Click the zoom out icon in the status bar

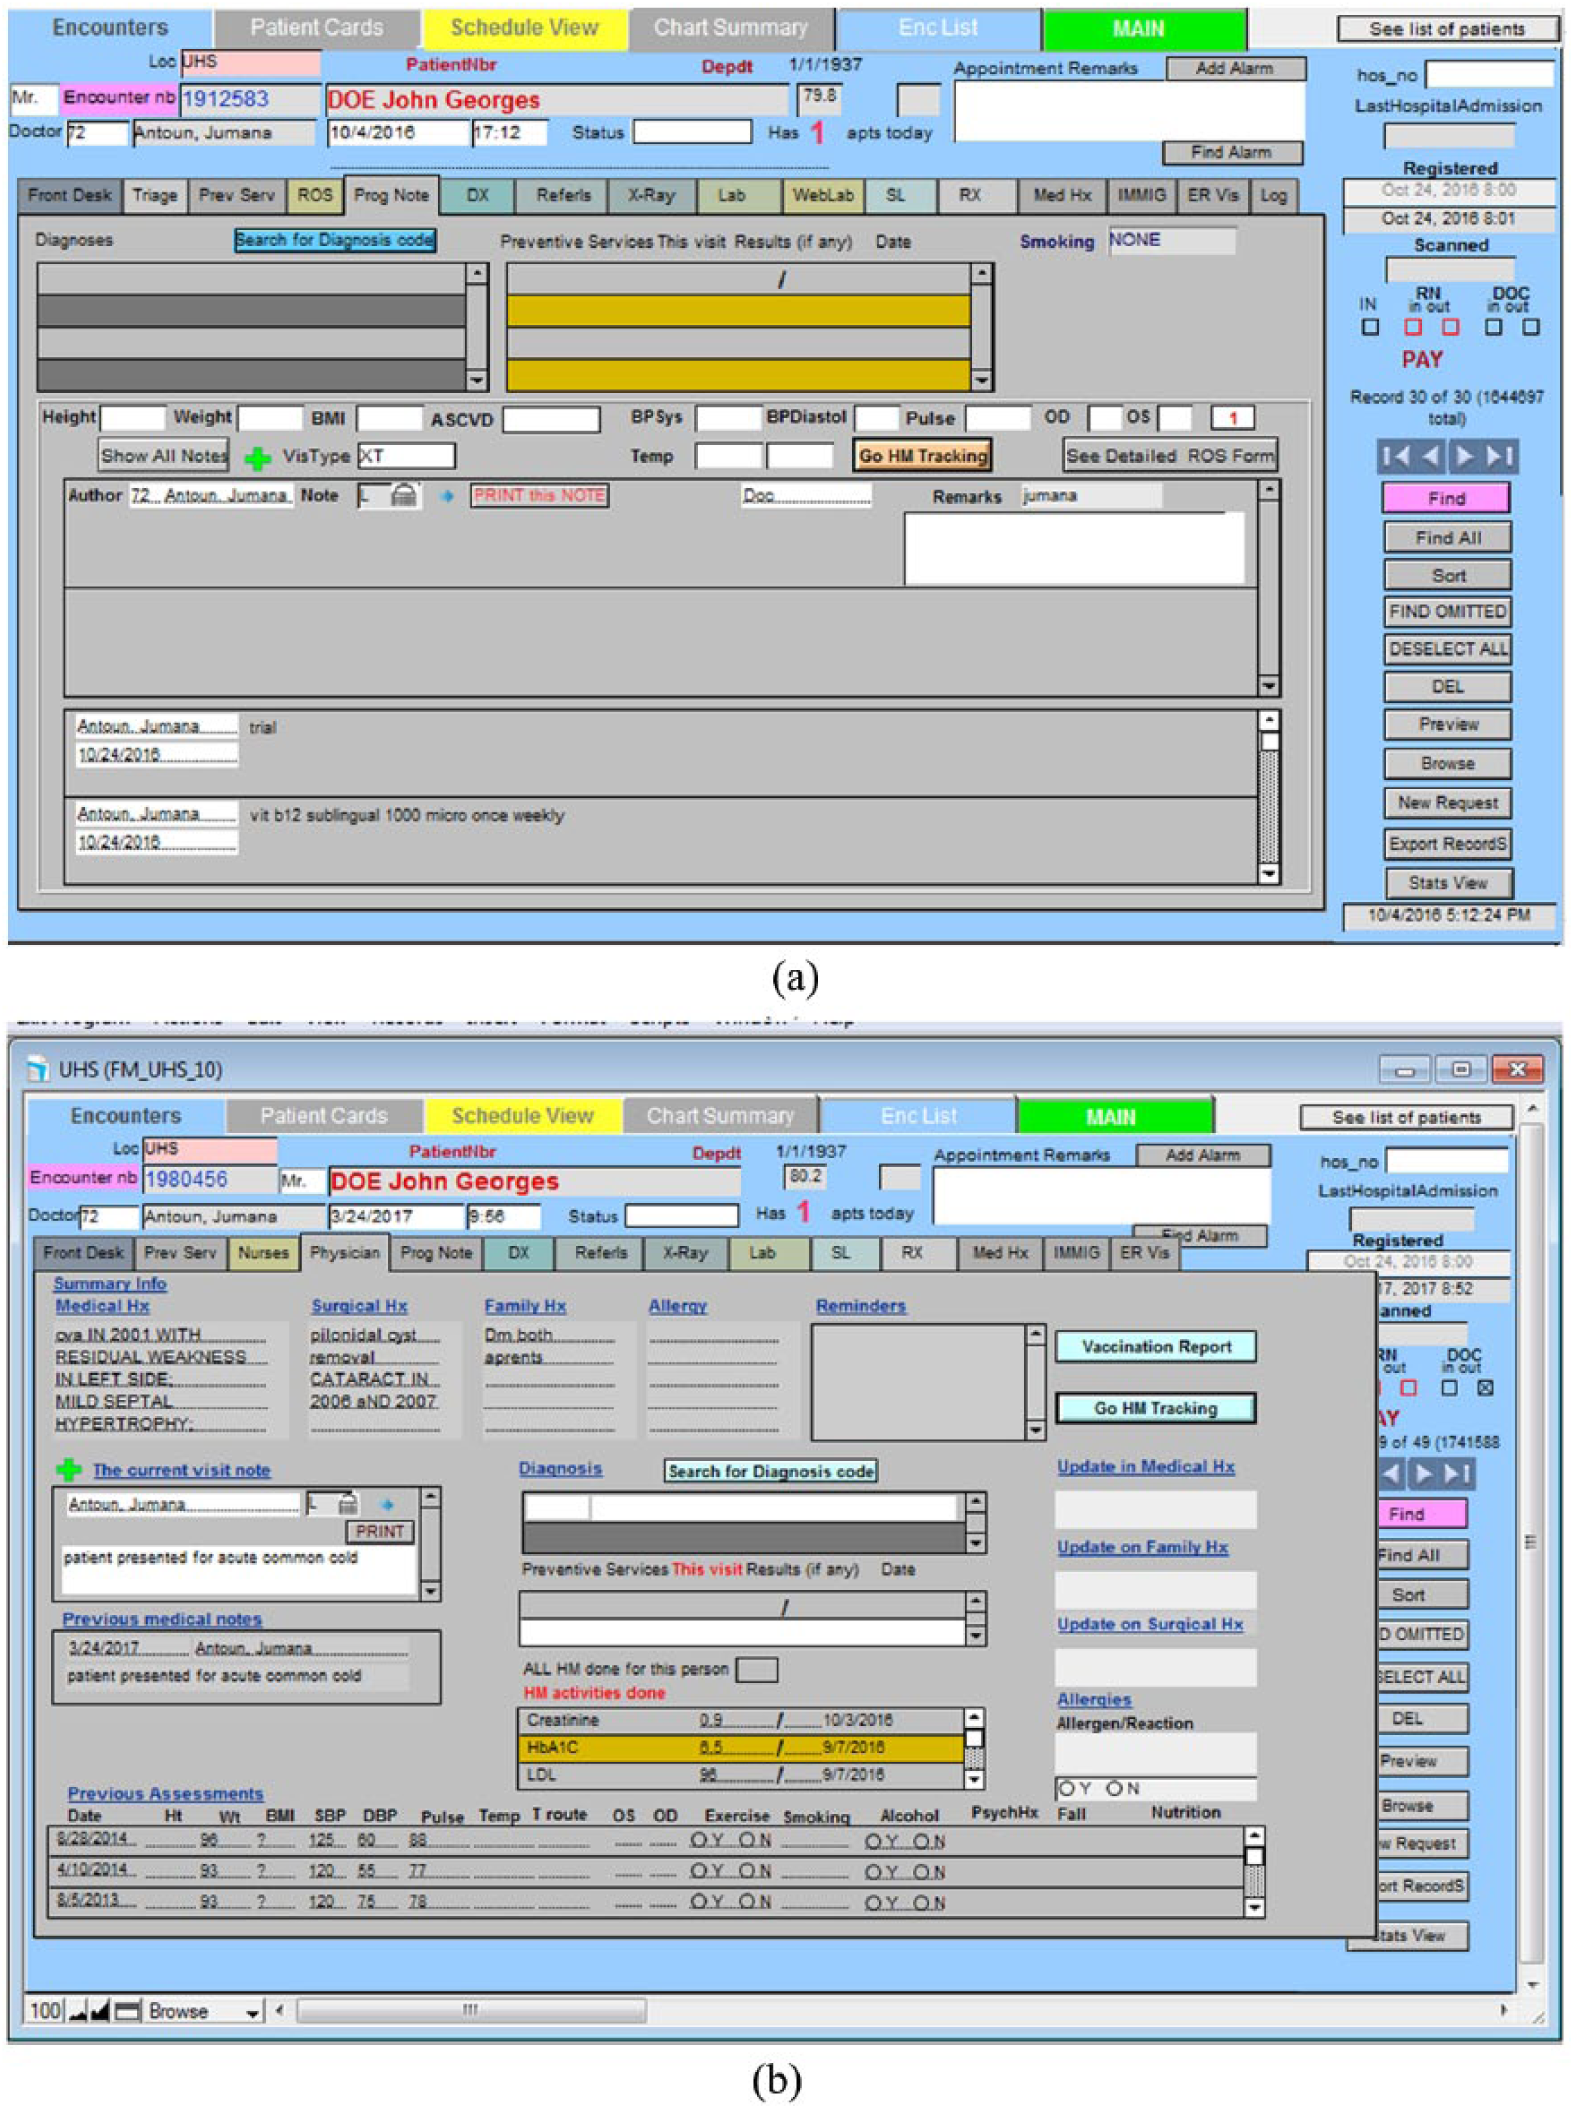79,2010
